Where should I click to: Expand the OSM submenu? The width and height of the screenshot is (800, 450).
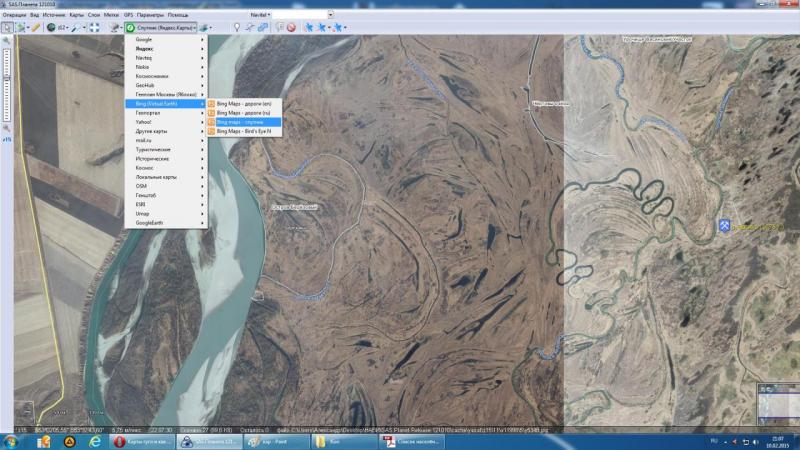point(166,186)
